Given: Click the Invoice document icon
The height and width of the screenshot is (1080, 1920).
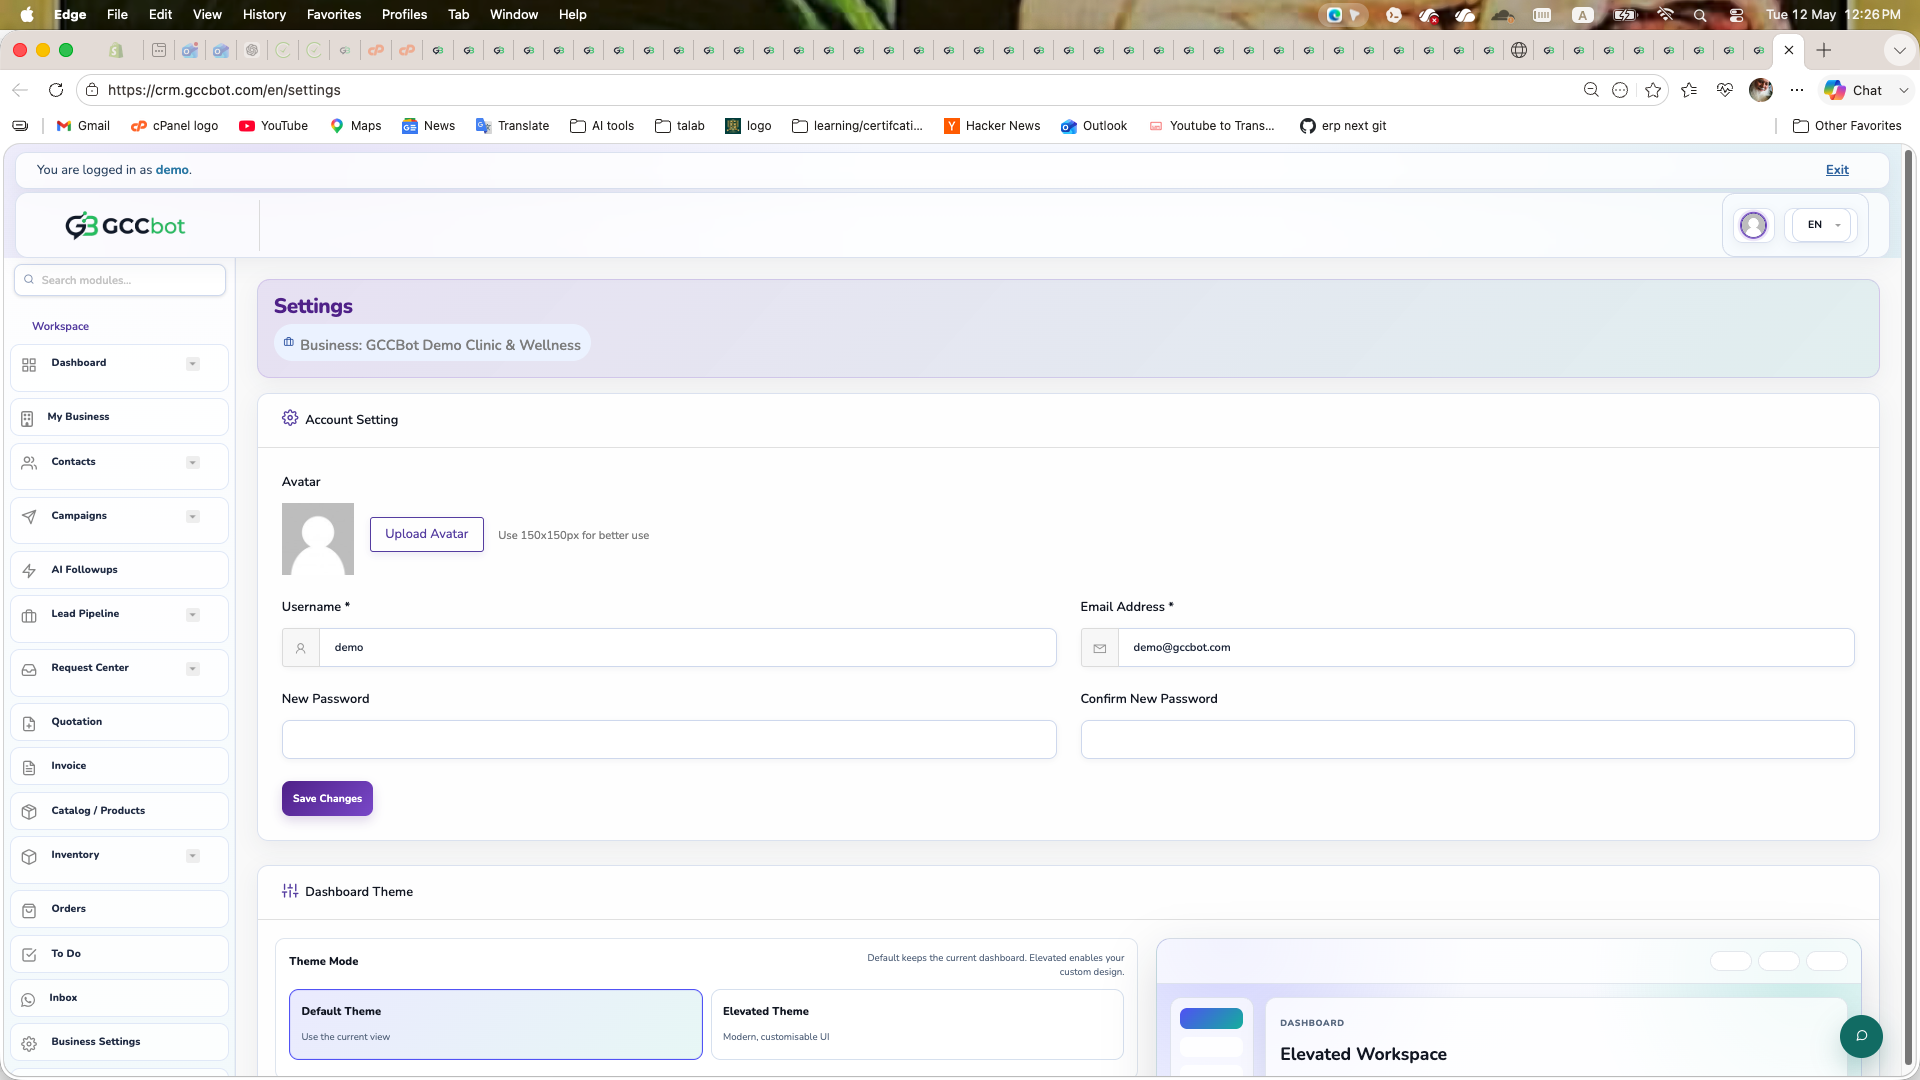Looking at the screenshot, I should (x=29, y=767).
